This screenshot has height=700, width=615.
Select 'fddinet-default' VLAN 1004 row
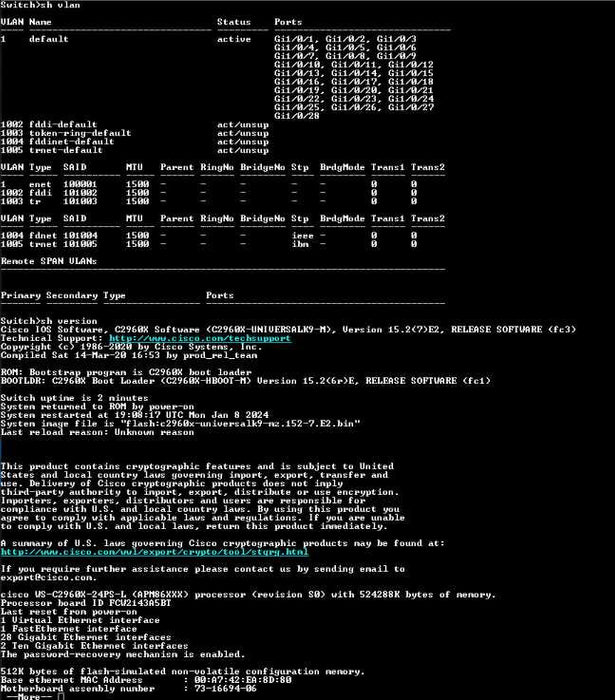(x=135, y=142)
